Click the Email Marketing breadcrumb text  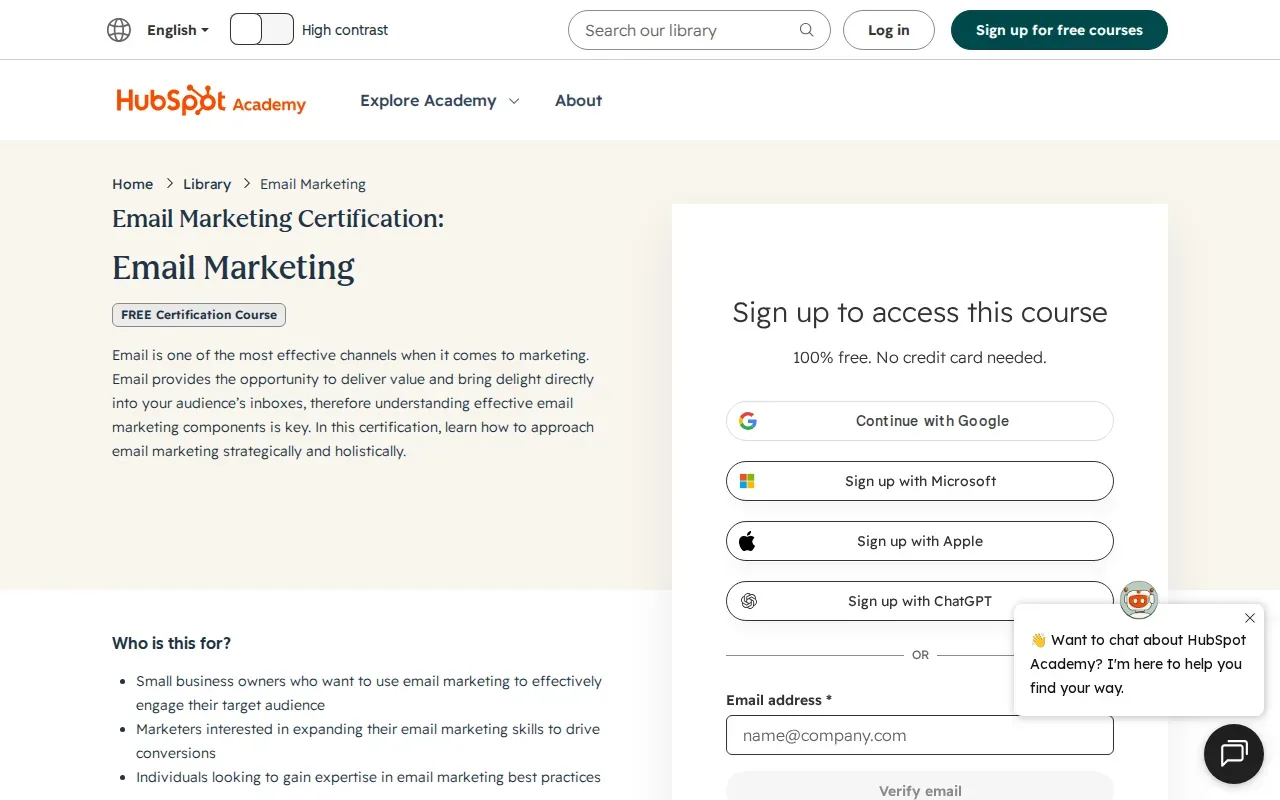point(313,184)
